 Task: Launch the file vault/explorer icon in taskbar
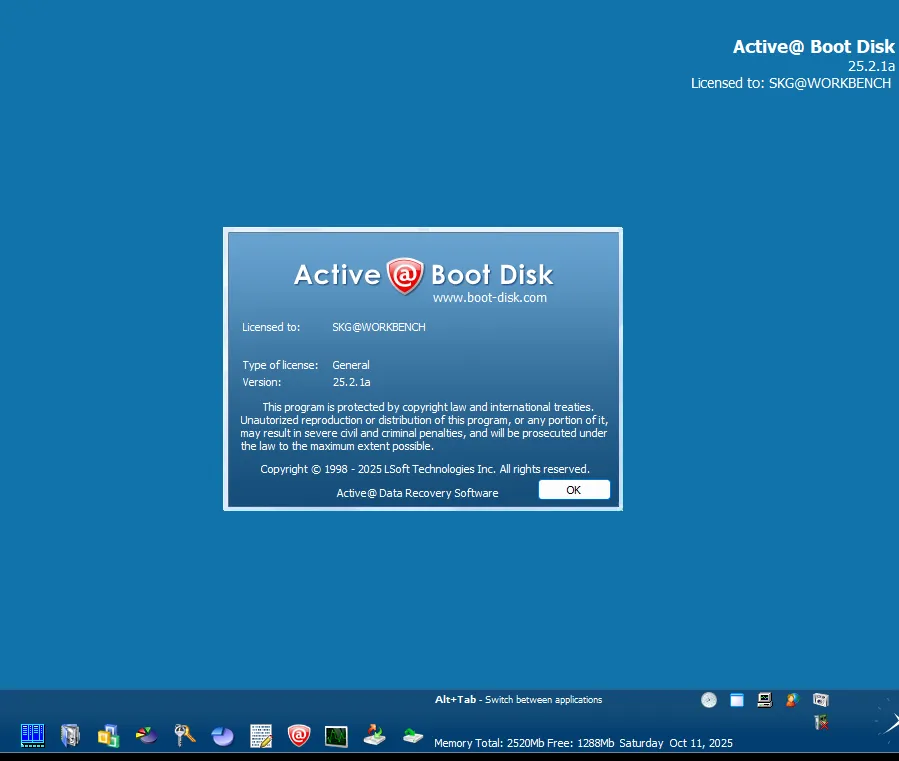(71, 735)
